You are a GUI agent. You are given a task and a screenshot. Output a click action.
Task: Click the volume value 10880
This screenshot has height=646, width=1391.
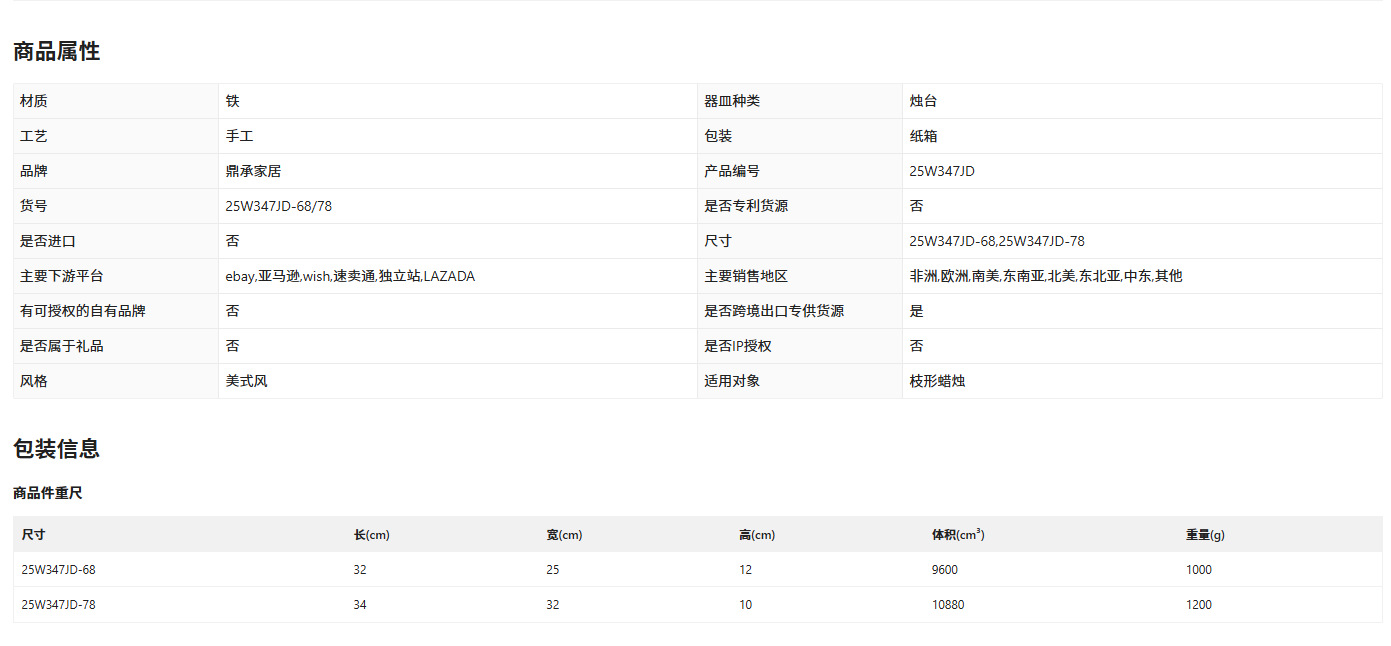coord(948,605)
